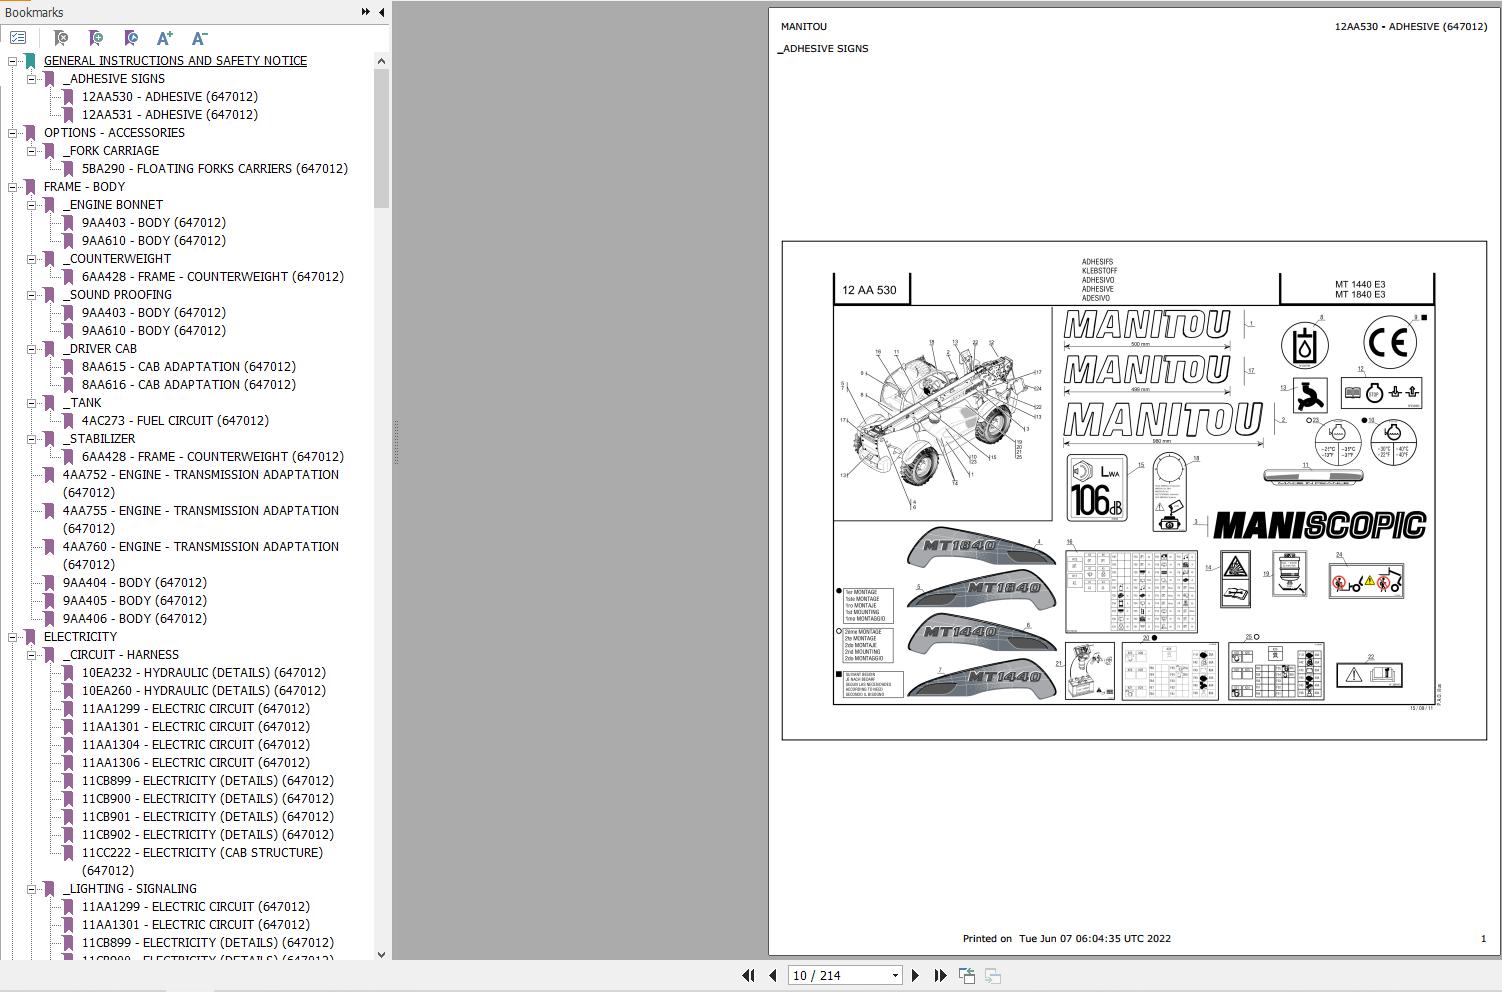Open 10EA260 - HYDRAULIC (DETAILS) bookmark
The image size is (1502, 992).
coord(204,691)
